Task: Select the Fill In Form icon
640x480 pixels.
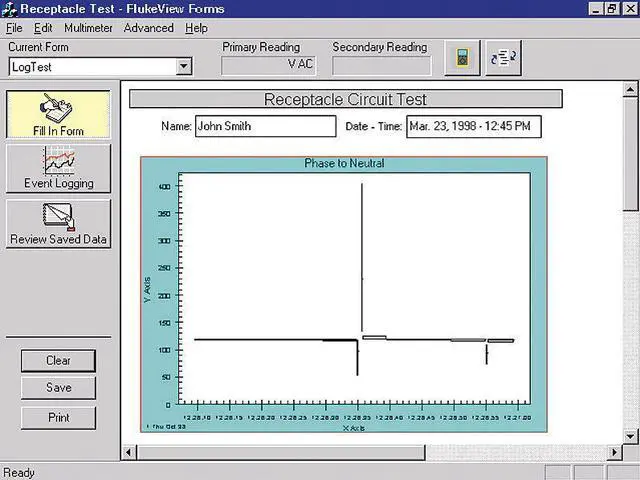Action: click(58, 115)
